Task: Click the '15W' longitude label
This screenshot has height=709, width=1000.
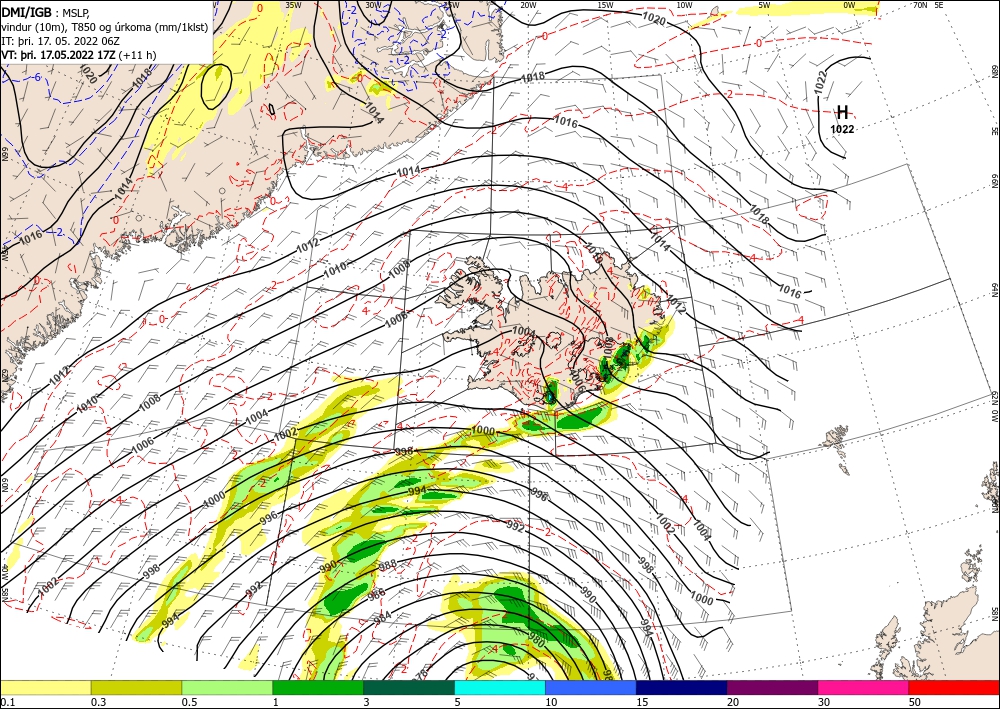Action: coord(605,5)
